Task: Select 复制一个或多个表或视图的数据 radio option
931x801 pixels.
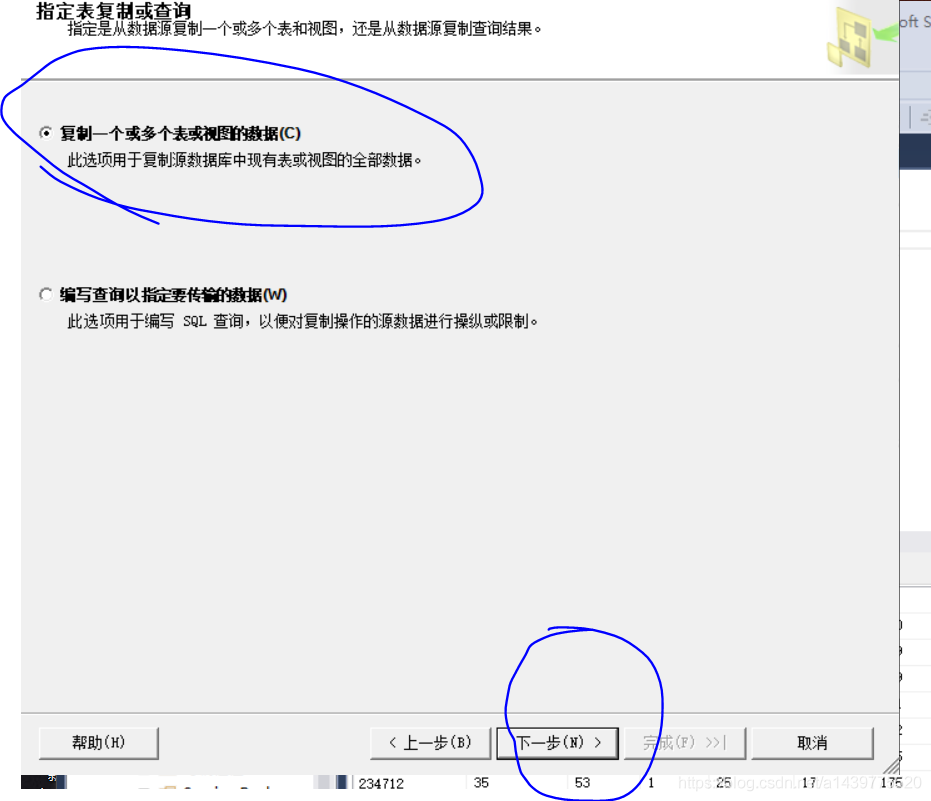Action: (46, 133)
